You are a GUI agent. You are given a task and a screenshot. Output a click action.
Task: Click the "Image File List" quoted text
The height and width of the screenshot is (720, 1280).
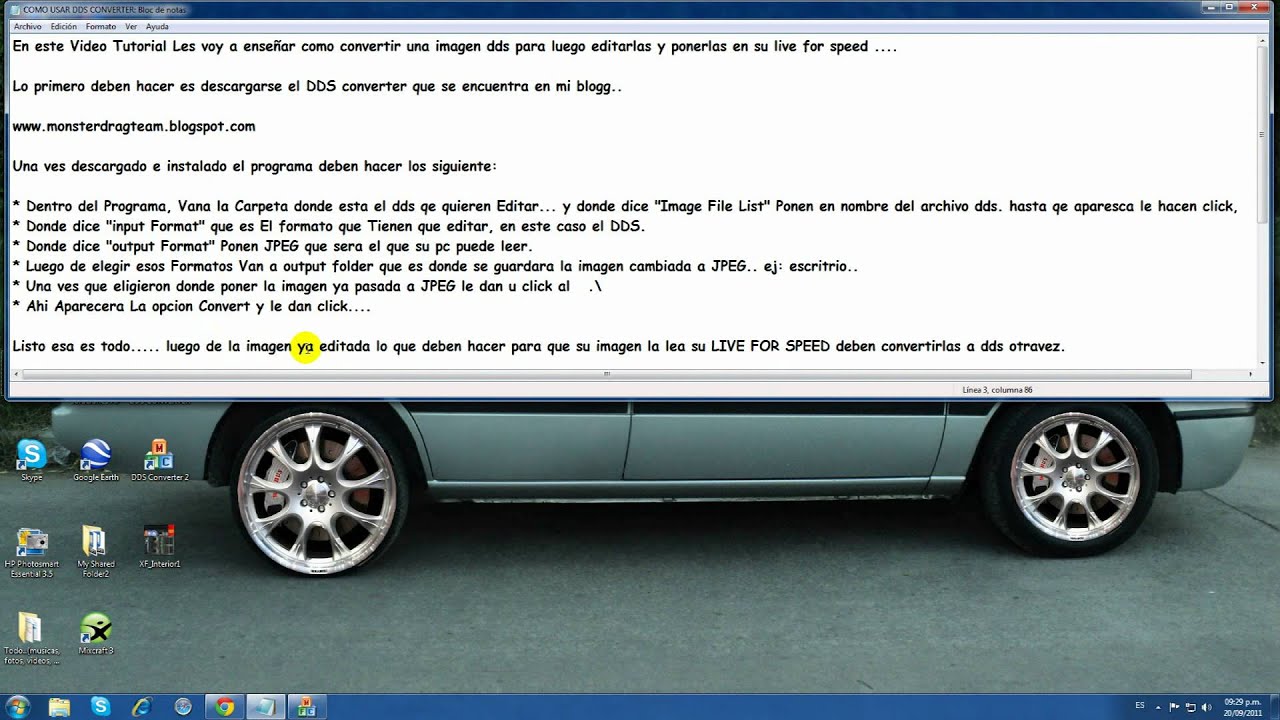point(713,207)
